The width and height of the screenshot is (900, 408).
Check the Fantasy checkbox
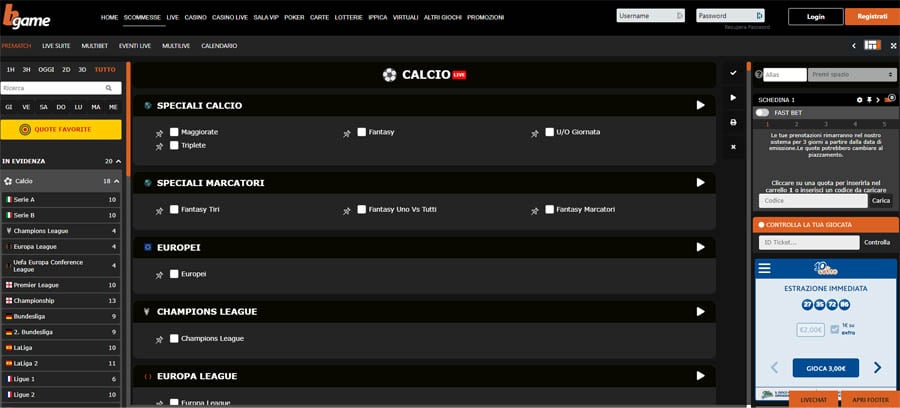(x=362, y=131)
